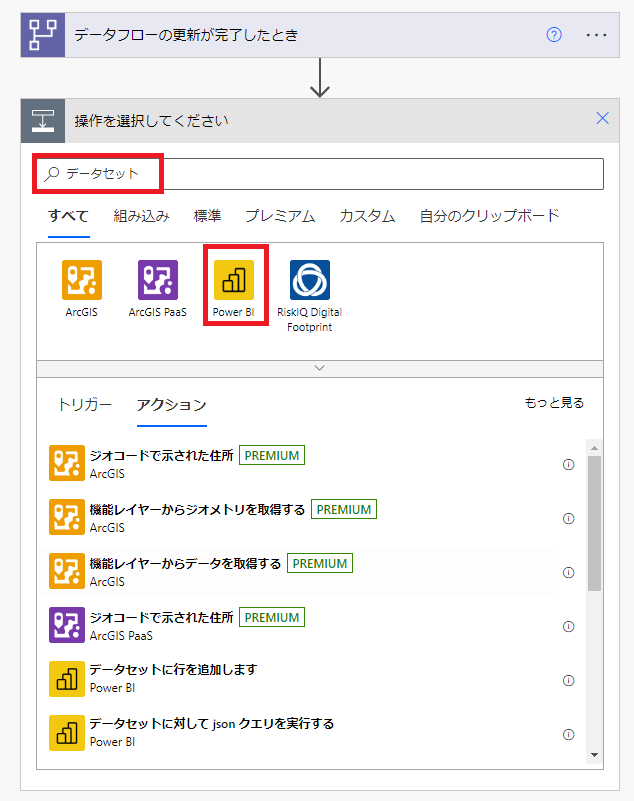Click Power BI icon beside json クエリ action
Image resolution: width=634 pixels, height=801 pixels.
click(x=67, y=734)
